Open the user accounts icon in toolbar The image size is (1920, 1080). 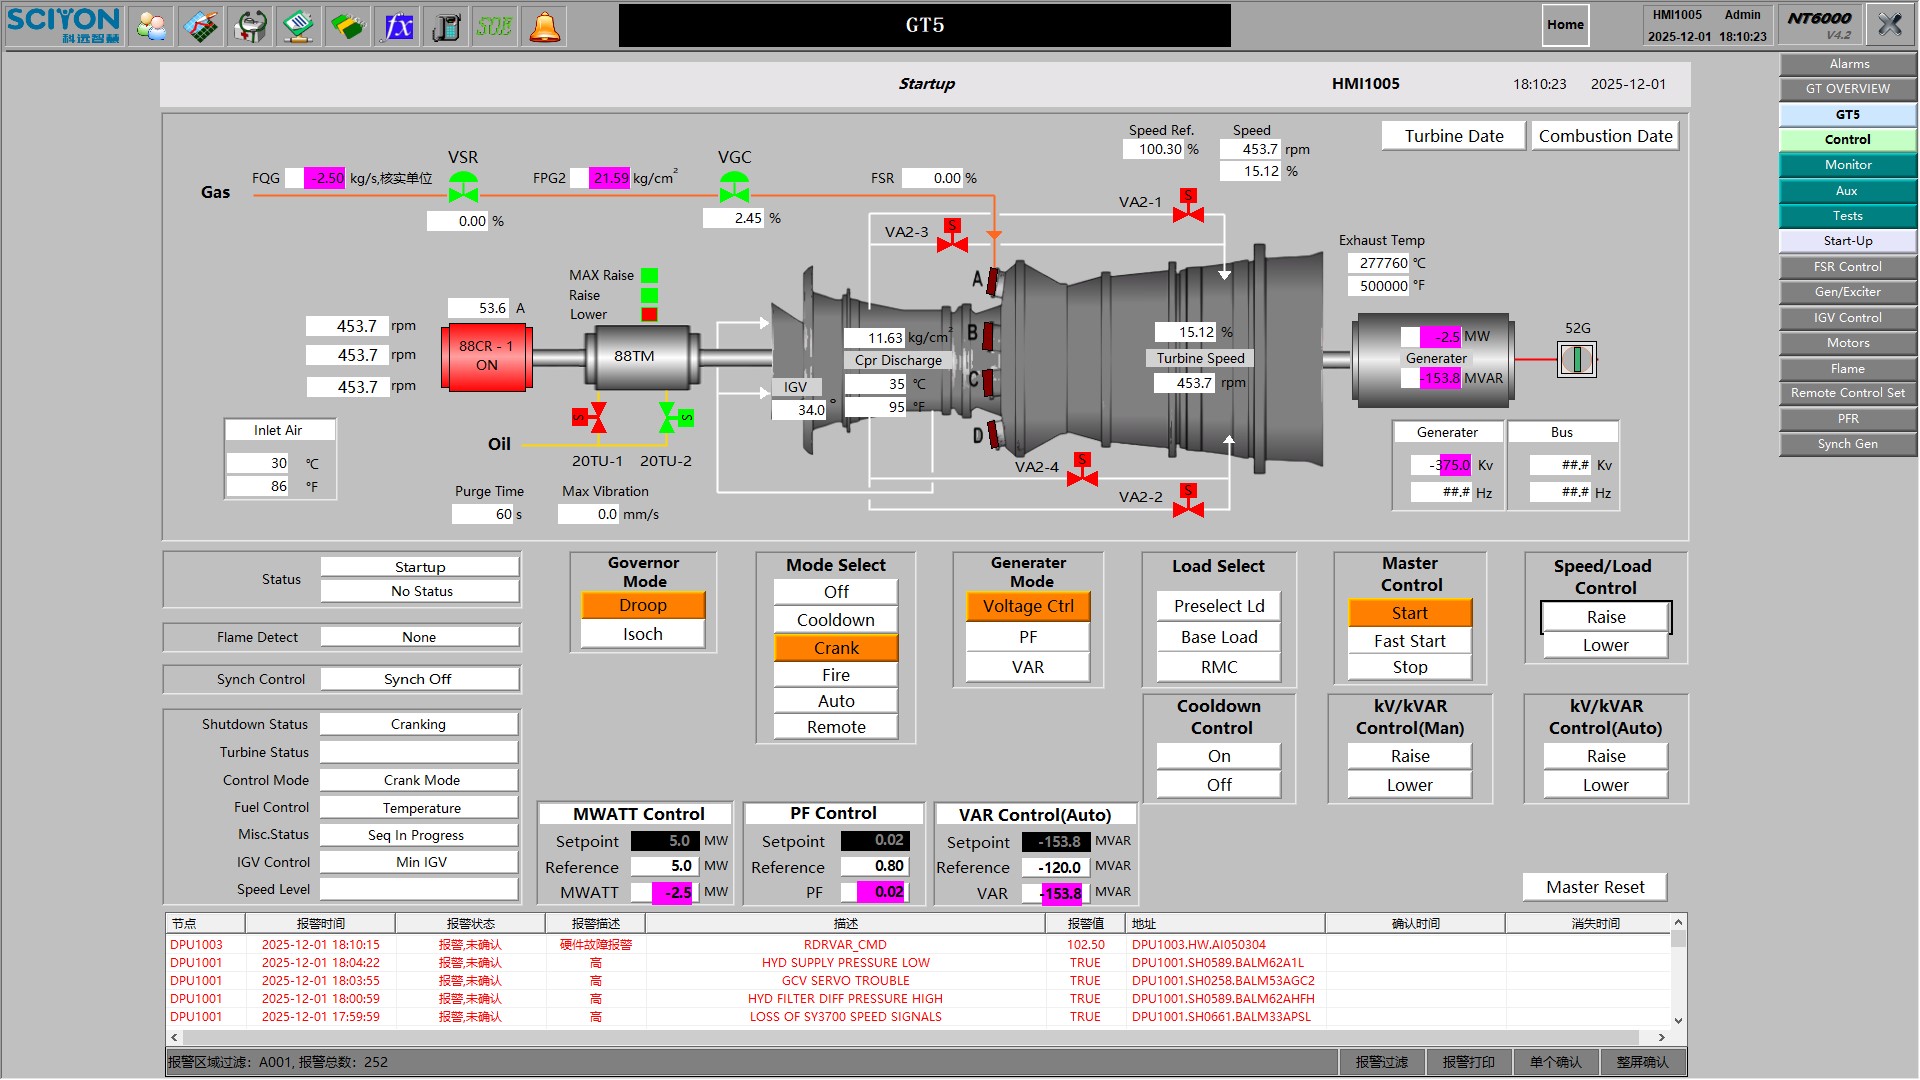[x=152, y=26]
